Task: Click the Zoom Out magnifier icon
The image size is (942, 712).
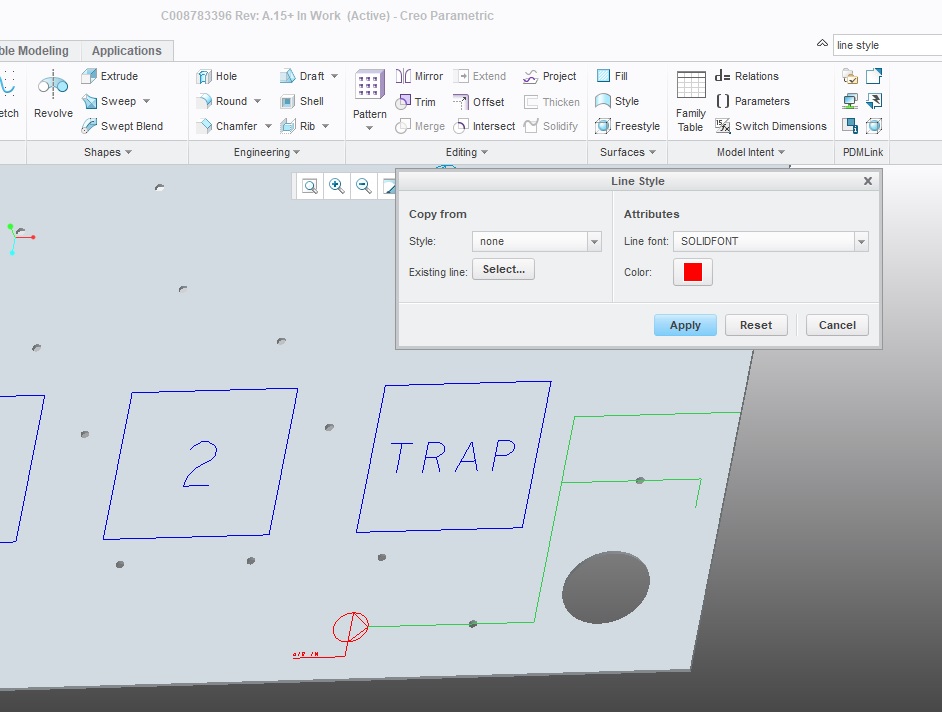Action: [364, 187]
